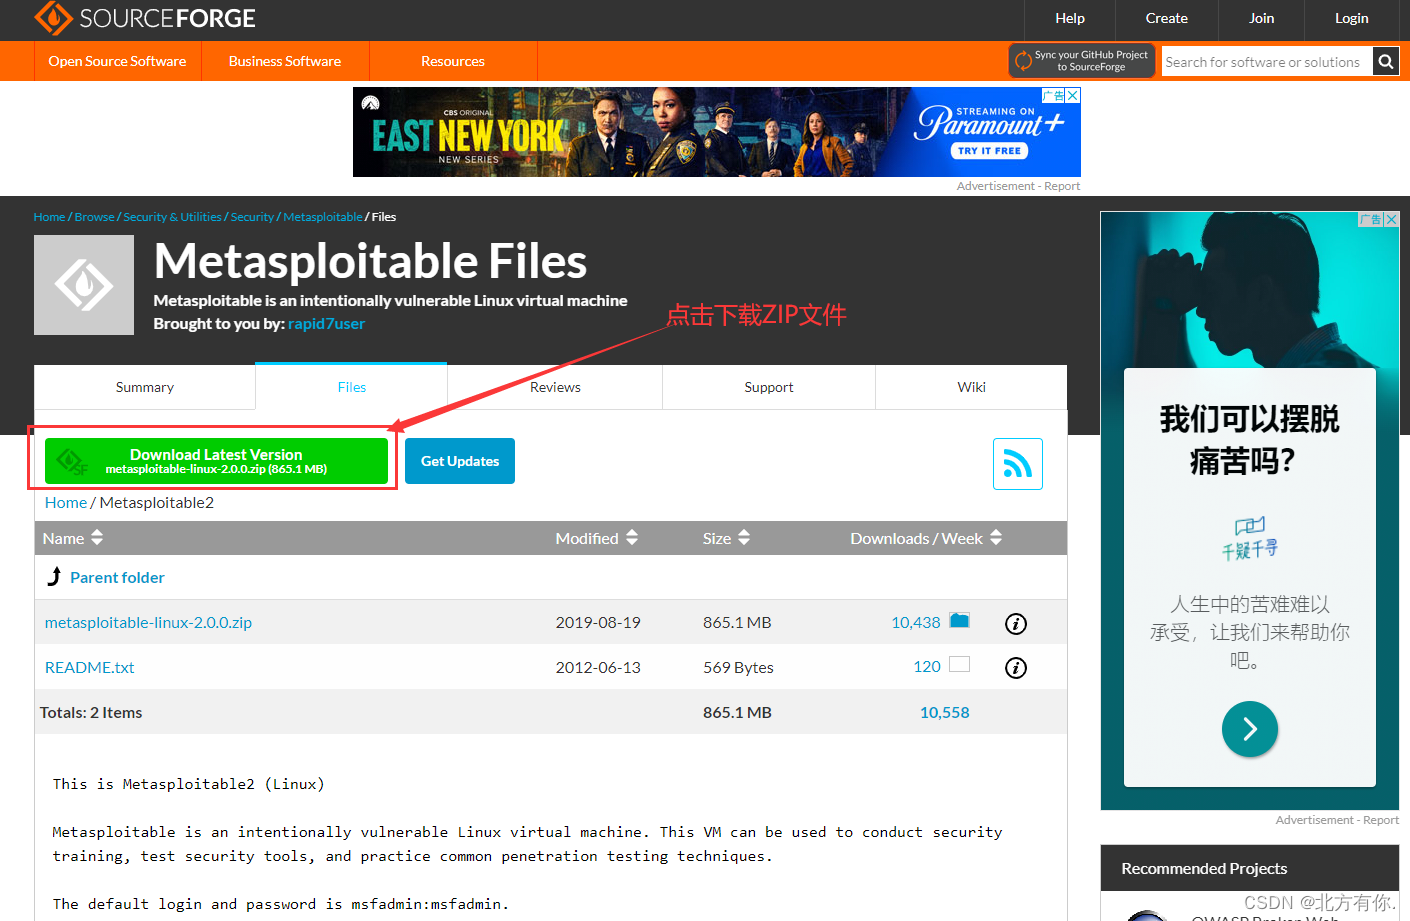View info icon for README.txt

click(1016, 668)
